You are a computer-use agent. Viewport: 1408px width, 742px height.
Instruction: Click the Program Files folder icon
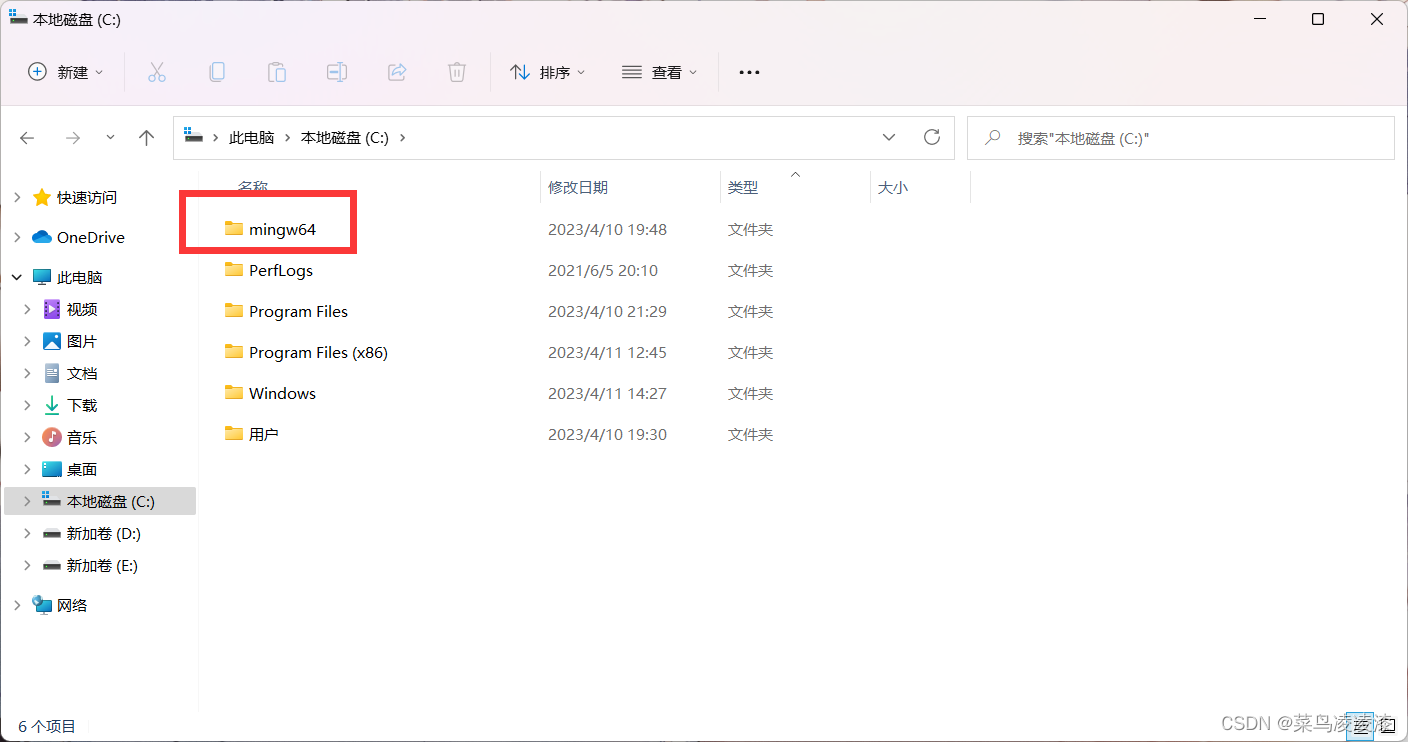(x=234, y=311)
